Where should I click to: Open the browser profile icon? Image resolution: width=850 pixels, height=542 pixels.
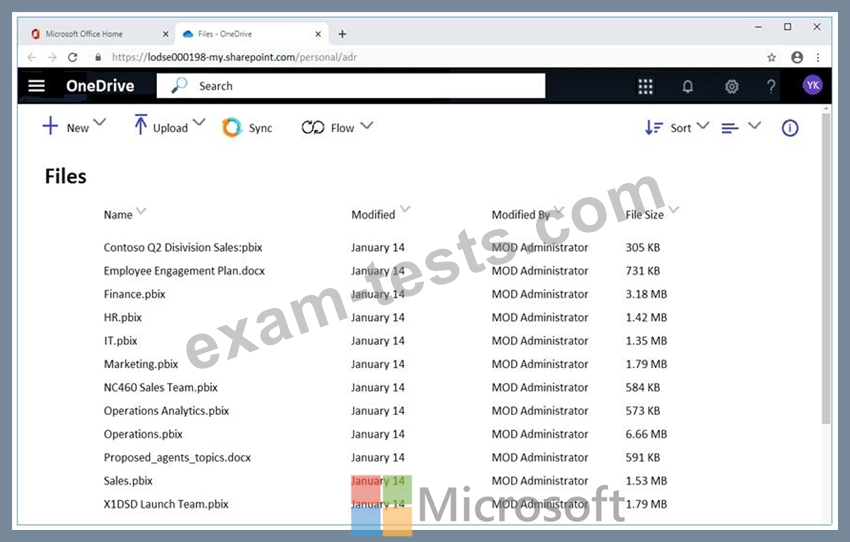(x=796, y=57)
